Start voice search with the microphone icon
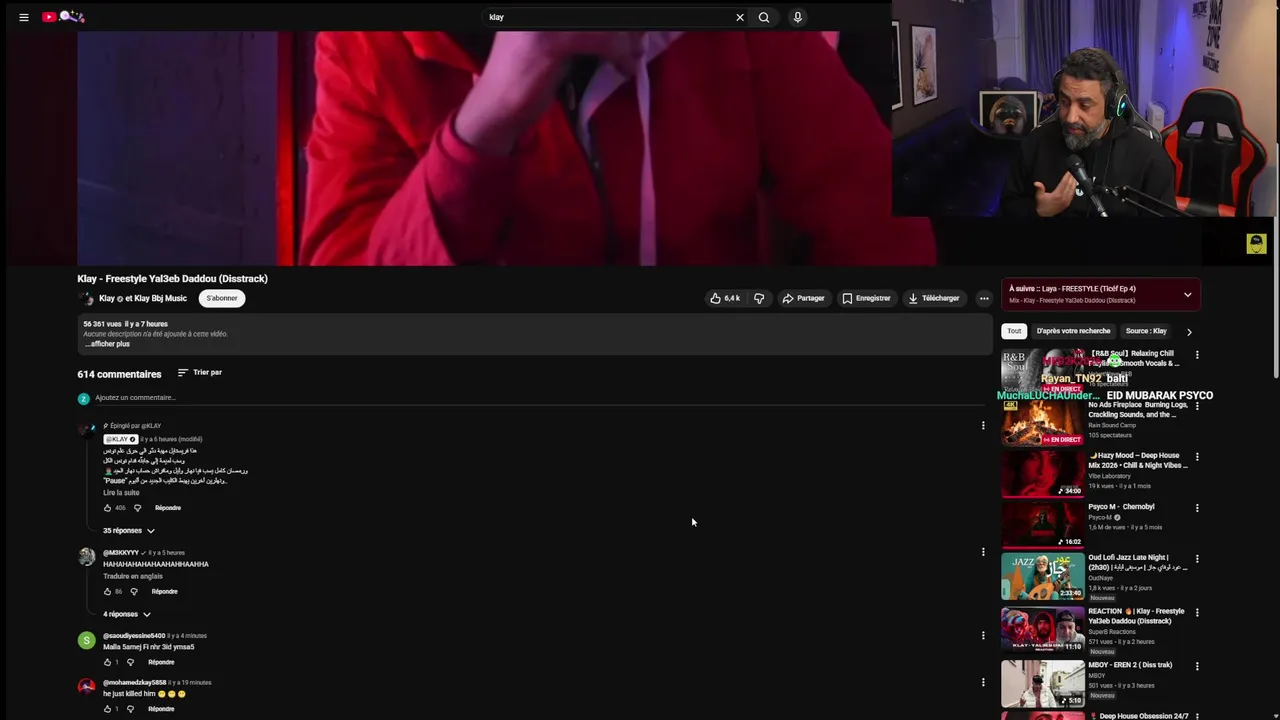Image resolution: width=1280 pixels, height=720 pixels. pyautogui.click(x=797, y=17)
